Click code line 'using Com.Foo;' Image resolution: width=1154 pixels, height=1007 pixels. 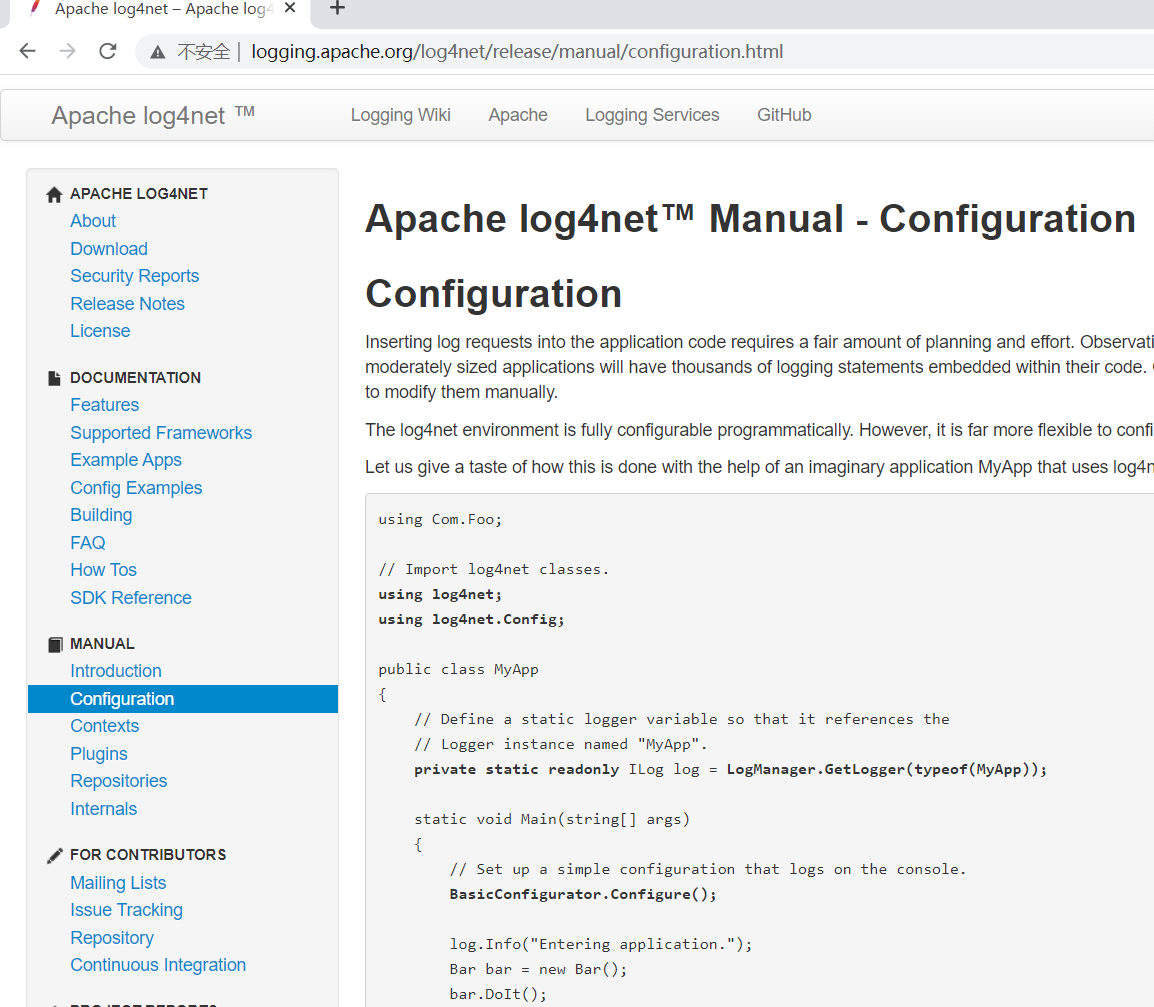tap(440, 520)
